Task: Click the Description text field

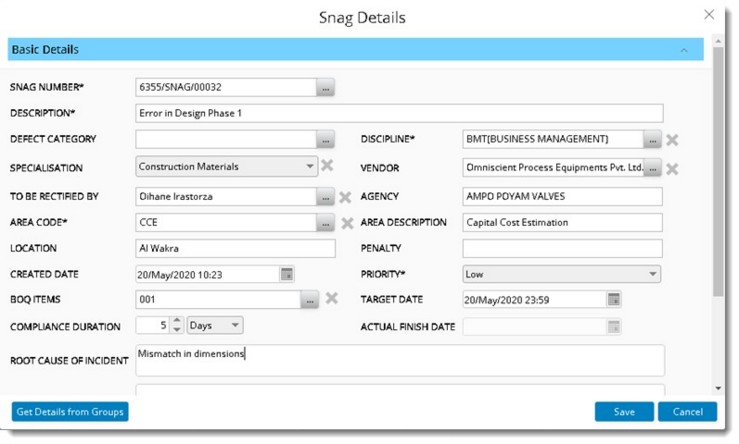Action: 398,113
